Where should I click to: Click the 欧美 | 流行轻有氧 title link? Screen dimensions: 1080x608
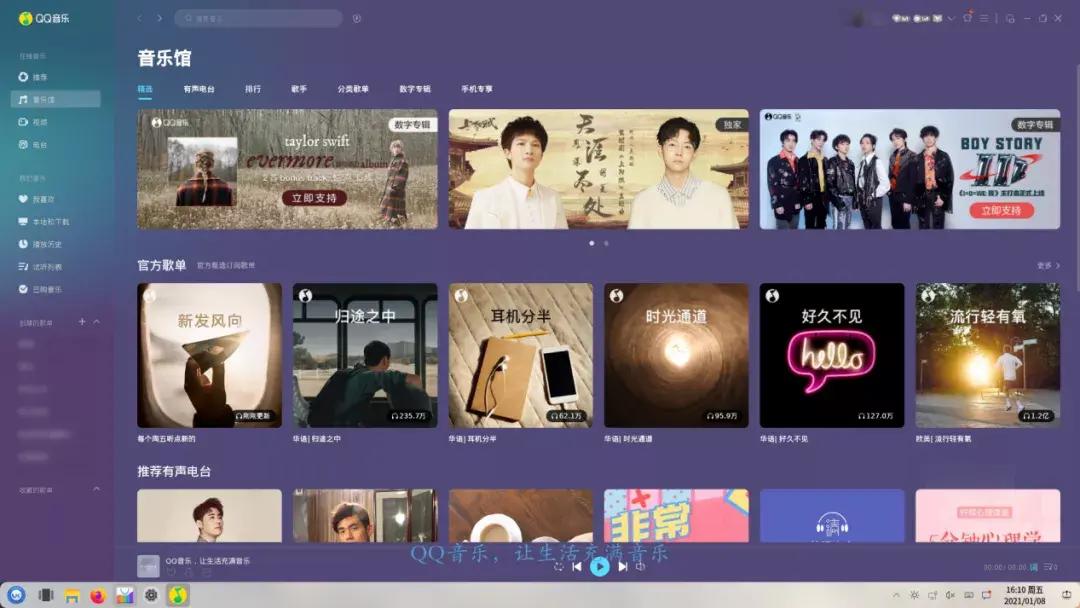coord(944,439)
